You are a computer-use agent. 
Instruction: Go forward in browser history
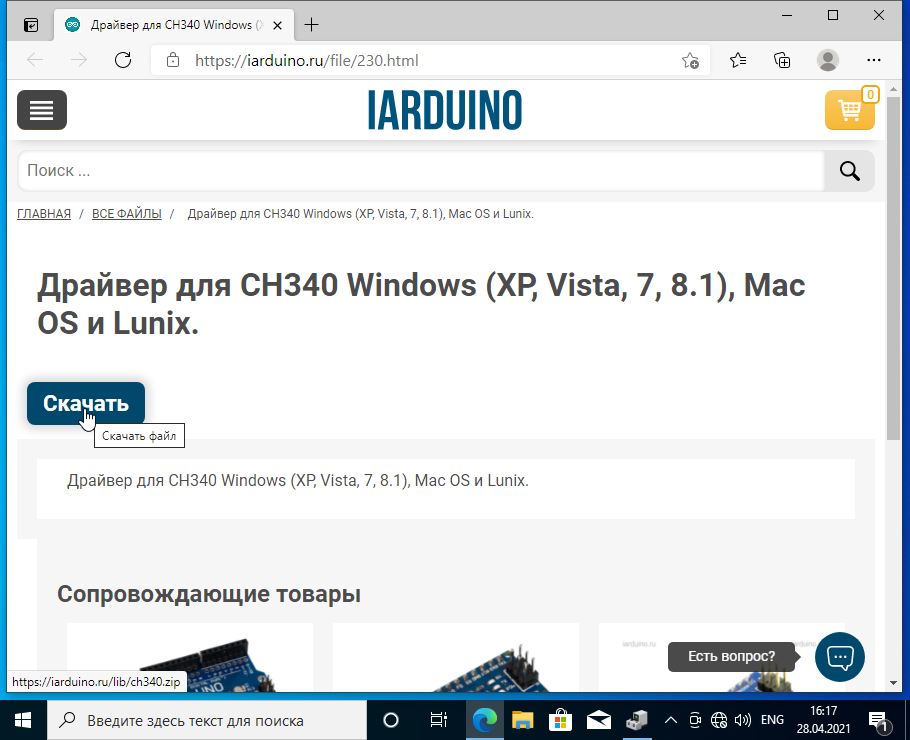[x=79, y=60]
